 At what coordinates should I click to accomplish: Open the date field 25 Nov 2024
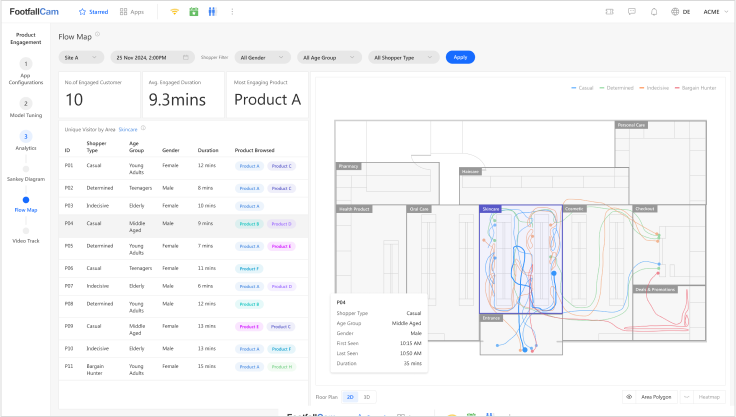click(x=151, y=57)
